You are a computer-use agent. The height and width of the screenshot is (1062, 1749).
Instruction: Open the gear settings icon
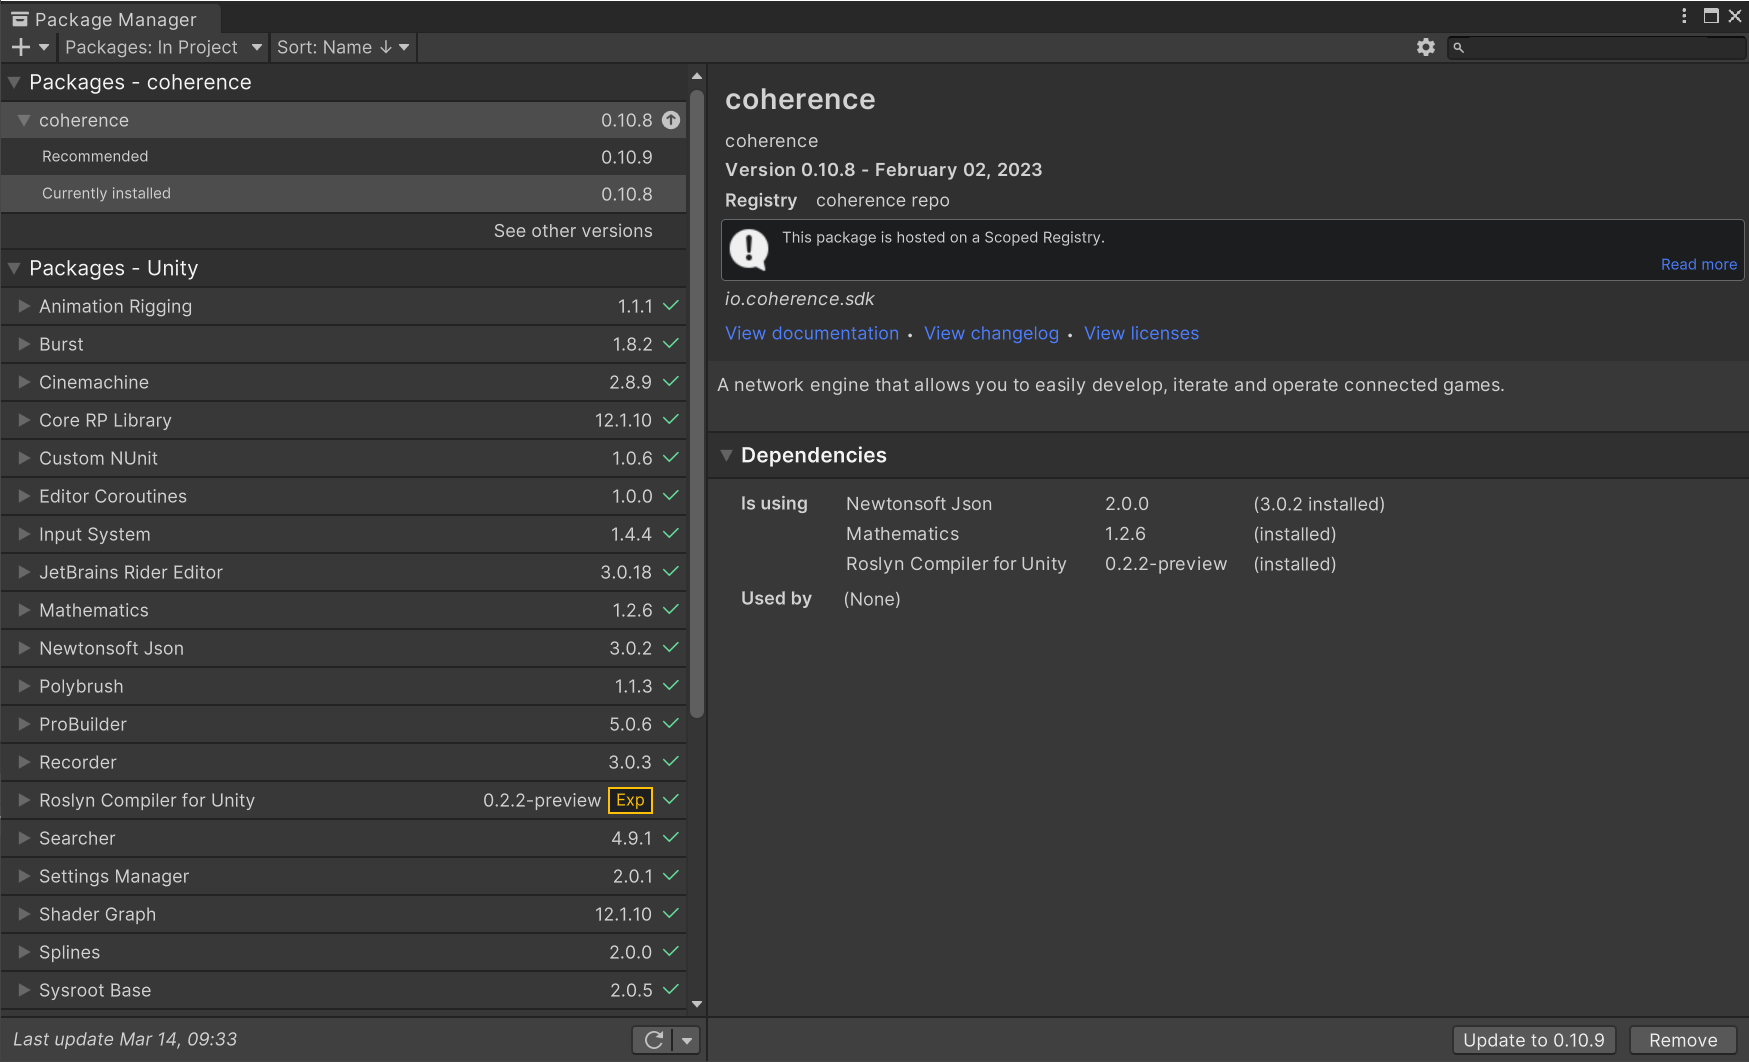[x=1426, y=47]
